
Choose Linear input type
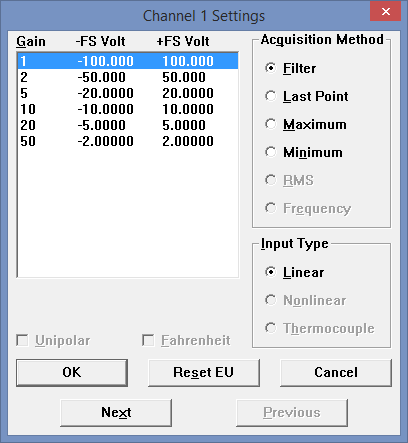[x=294, y=272]
